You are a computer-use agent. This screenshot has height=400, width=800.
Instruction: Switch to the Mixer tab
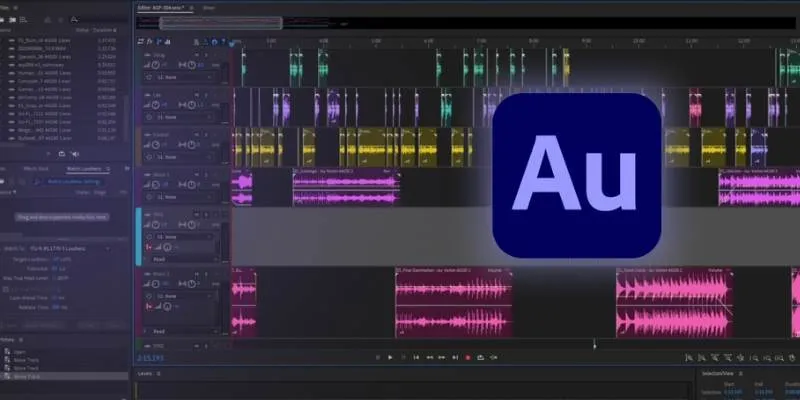point(209,8)
